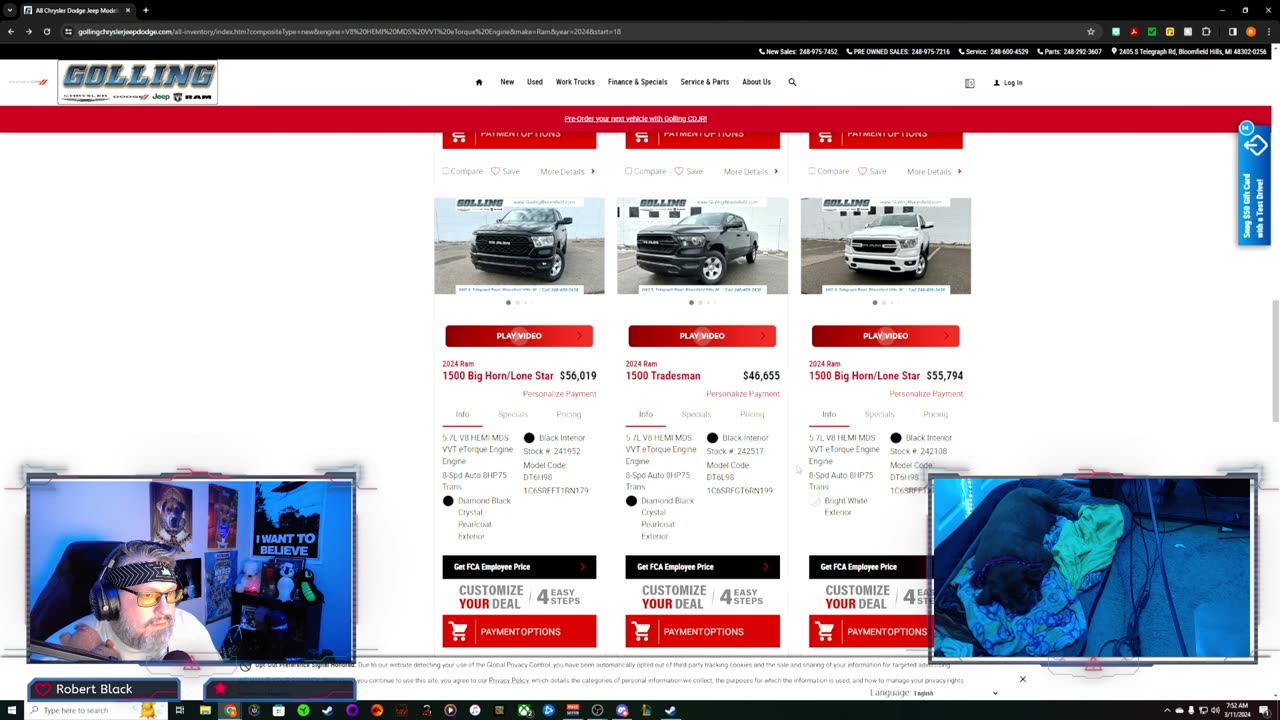Switch to Pricing tab on the Tradesman card
Image resolution: width=1280 pixels, height=720 pixels.
[x=752, y=414]
